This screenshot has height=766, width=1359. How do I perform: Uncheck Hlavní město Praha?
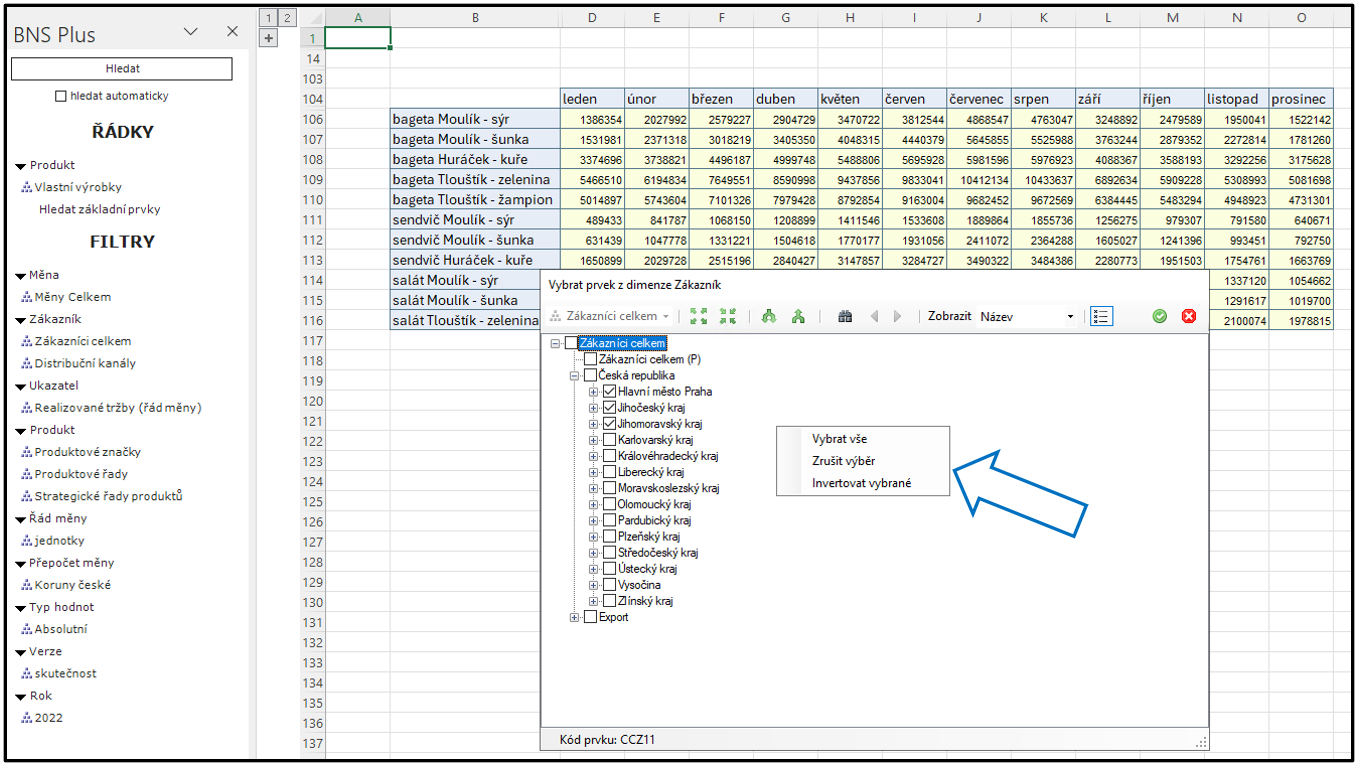pyautogui.click(x=610, y=391)
